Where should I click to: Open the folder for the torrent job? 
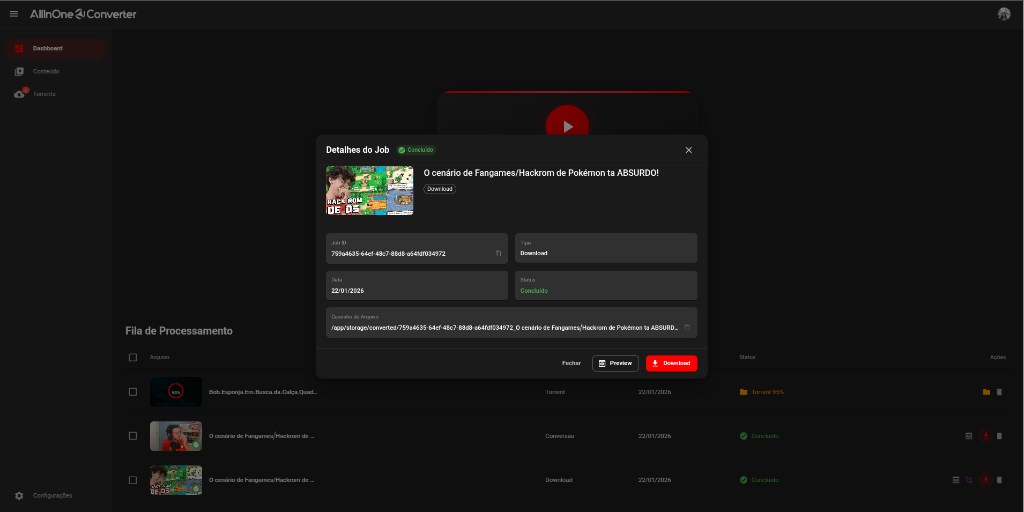coord(986,392)
